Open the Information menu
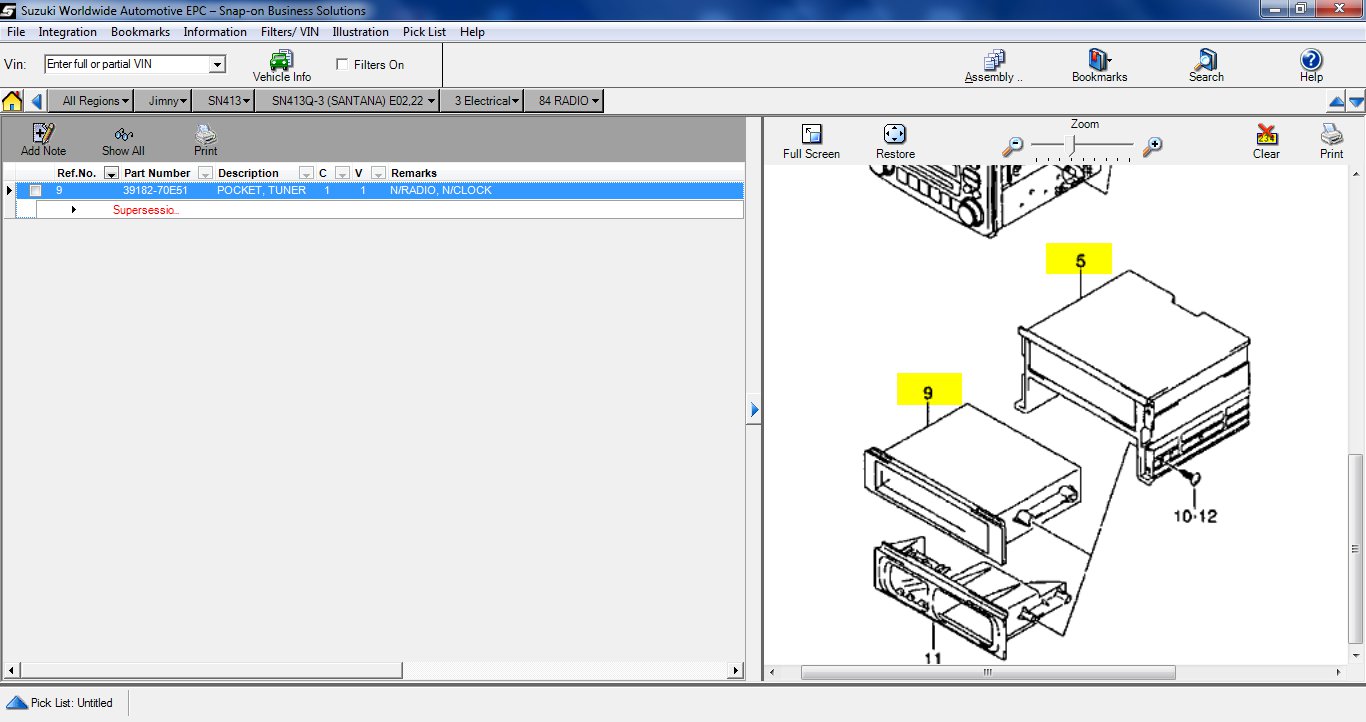Viewport: 1366px width, 722px height. (x=215, y=32)
